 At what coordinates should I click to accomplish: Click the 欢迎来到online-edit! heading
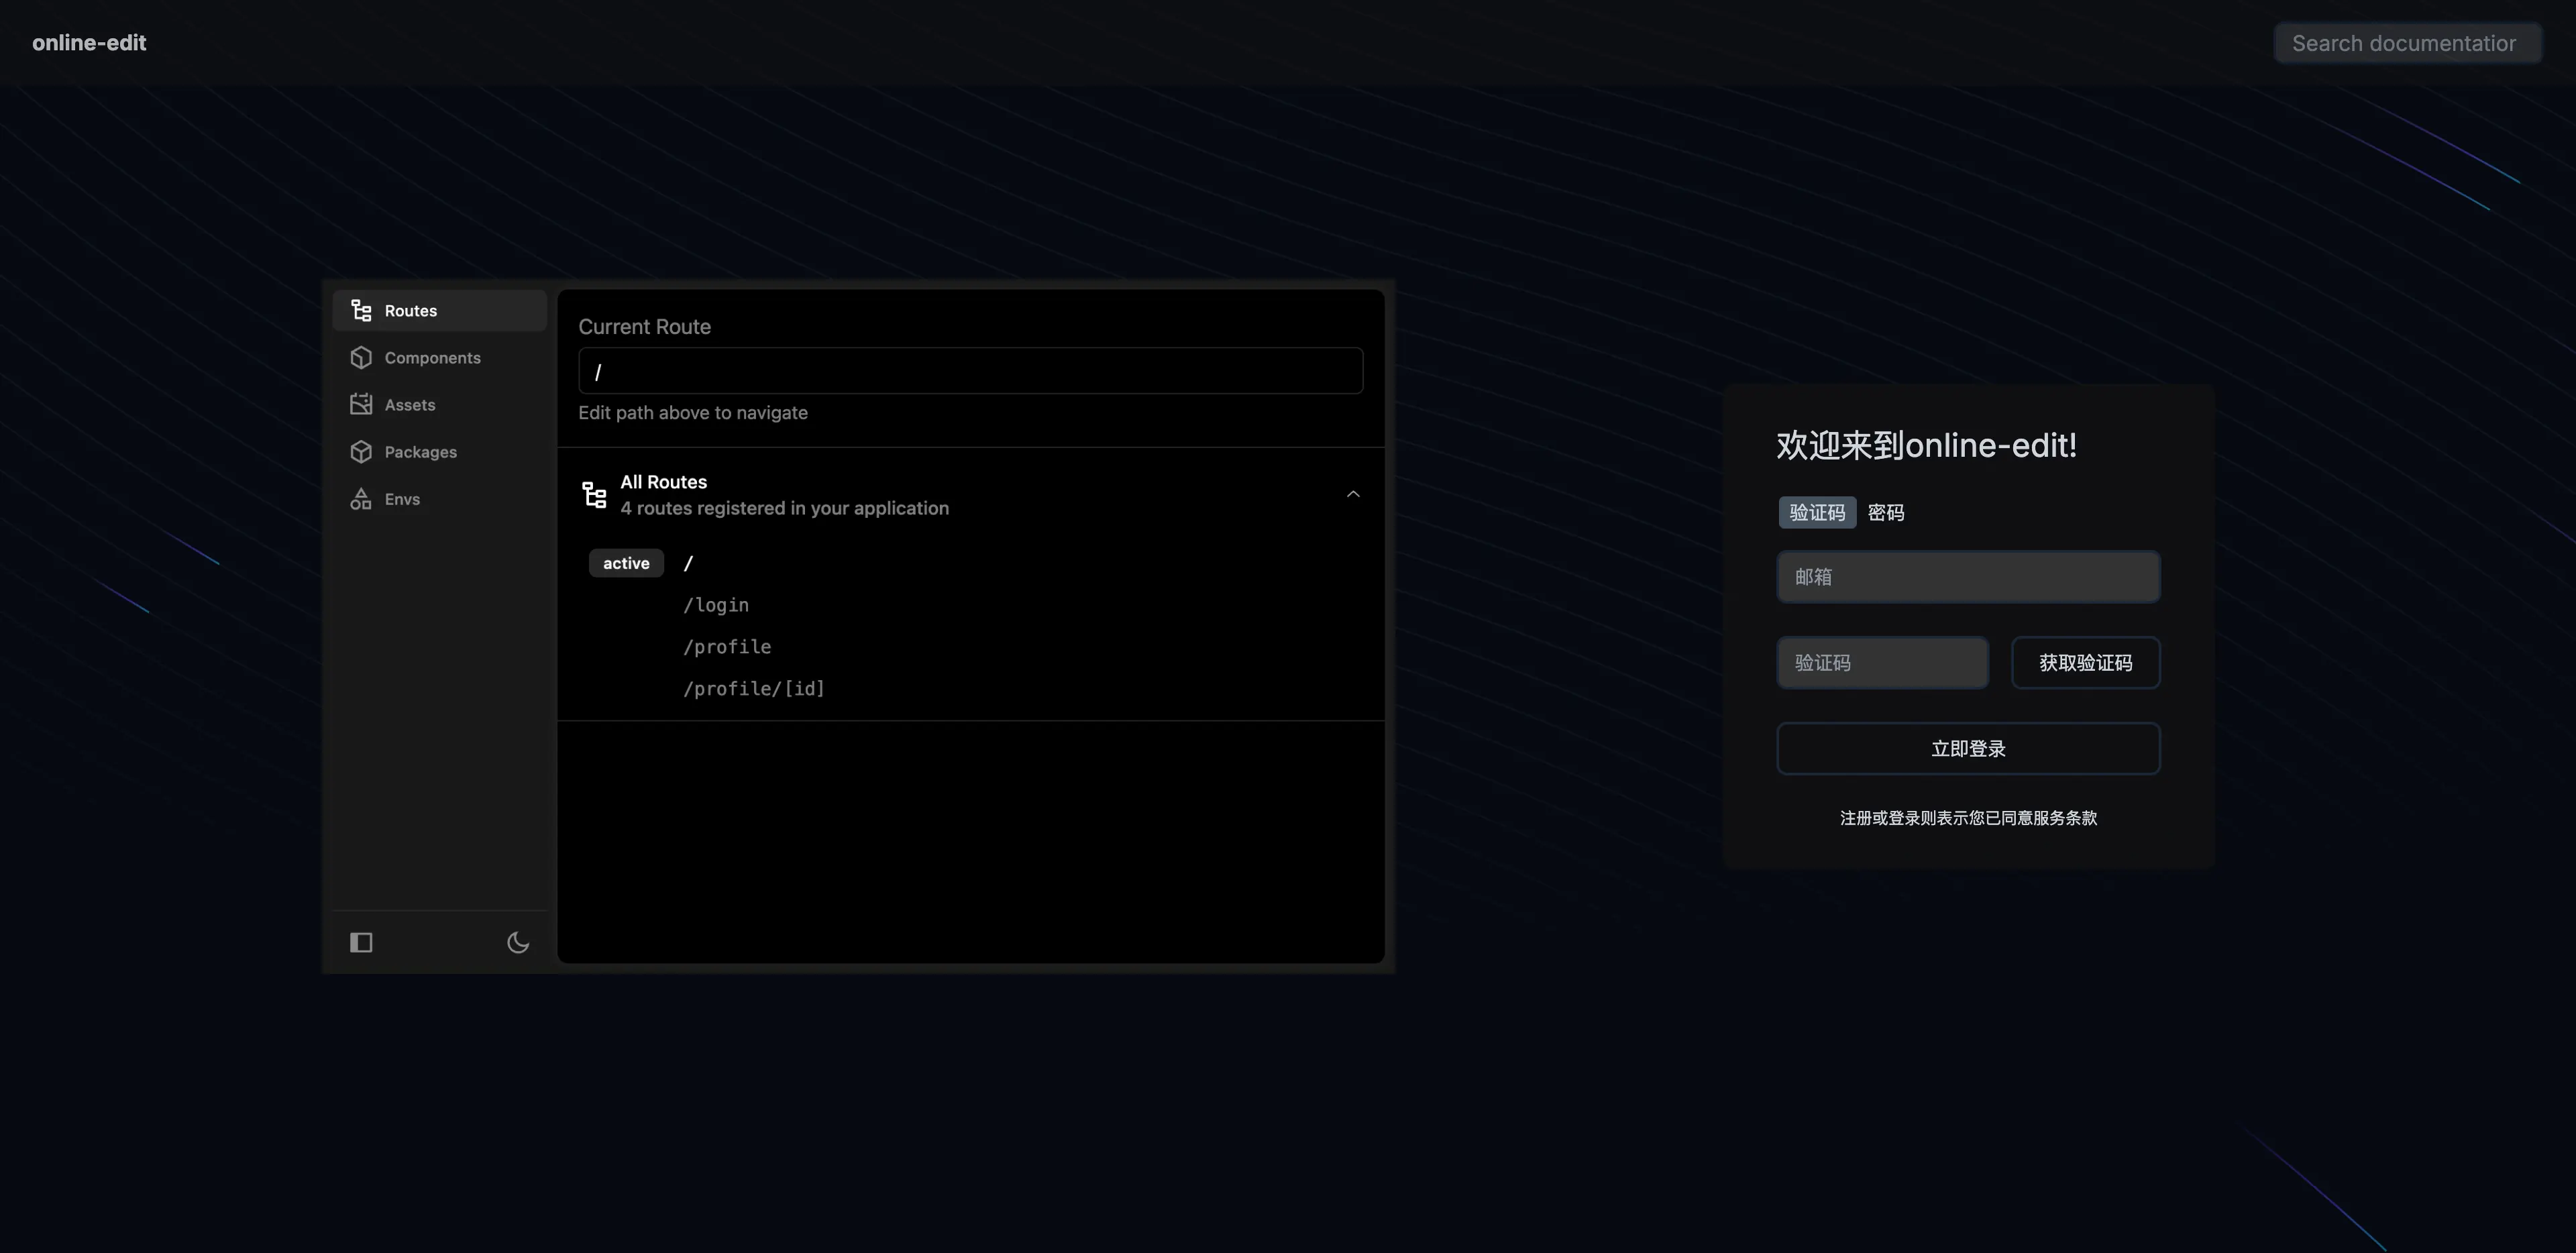coord(1927,445)
